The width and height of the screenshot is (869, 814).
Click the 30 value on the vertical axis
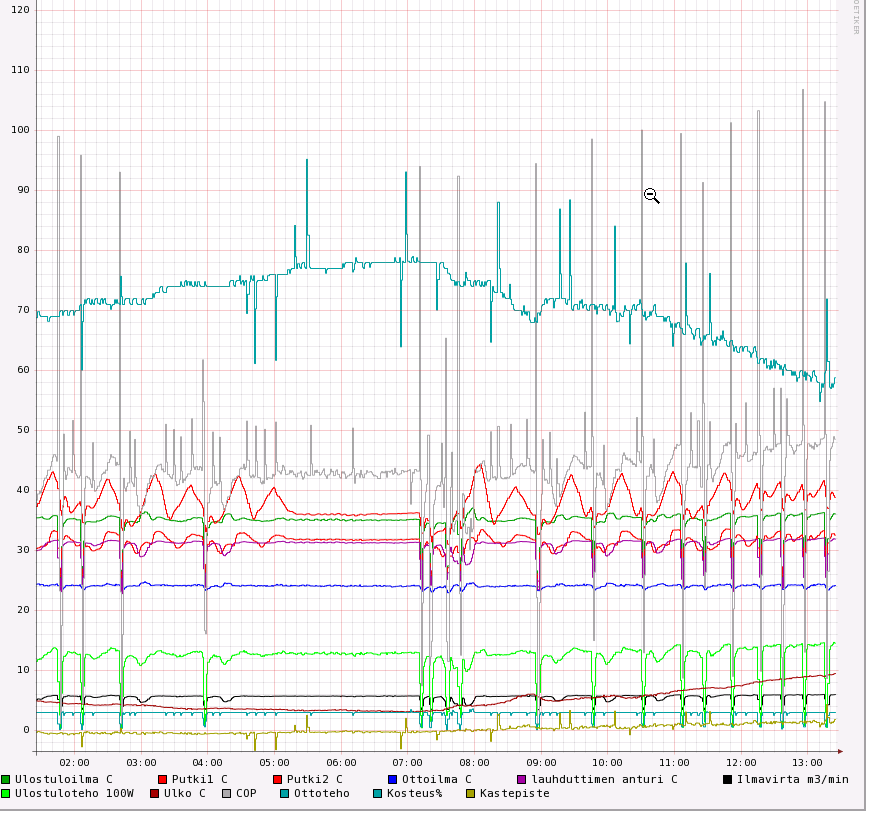[23, 550]
